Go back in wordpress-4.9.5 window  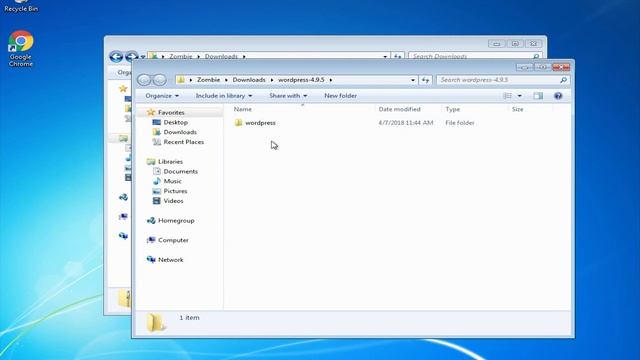144,80
